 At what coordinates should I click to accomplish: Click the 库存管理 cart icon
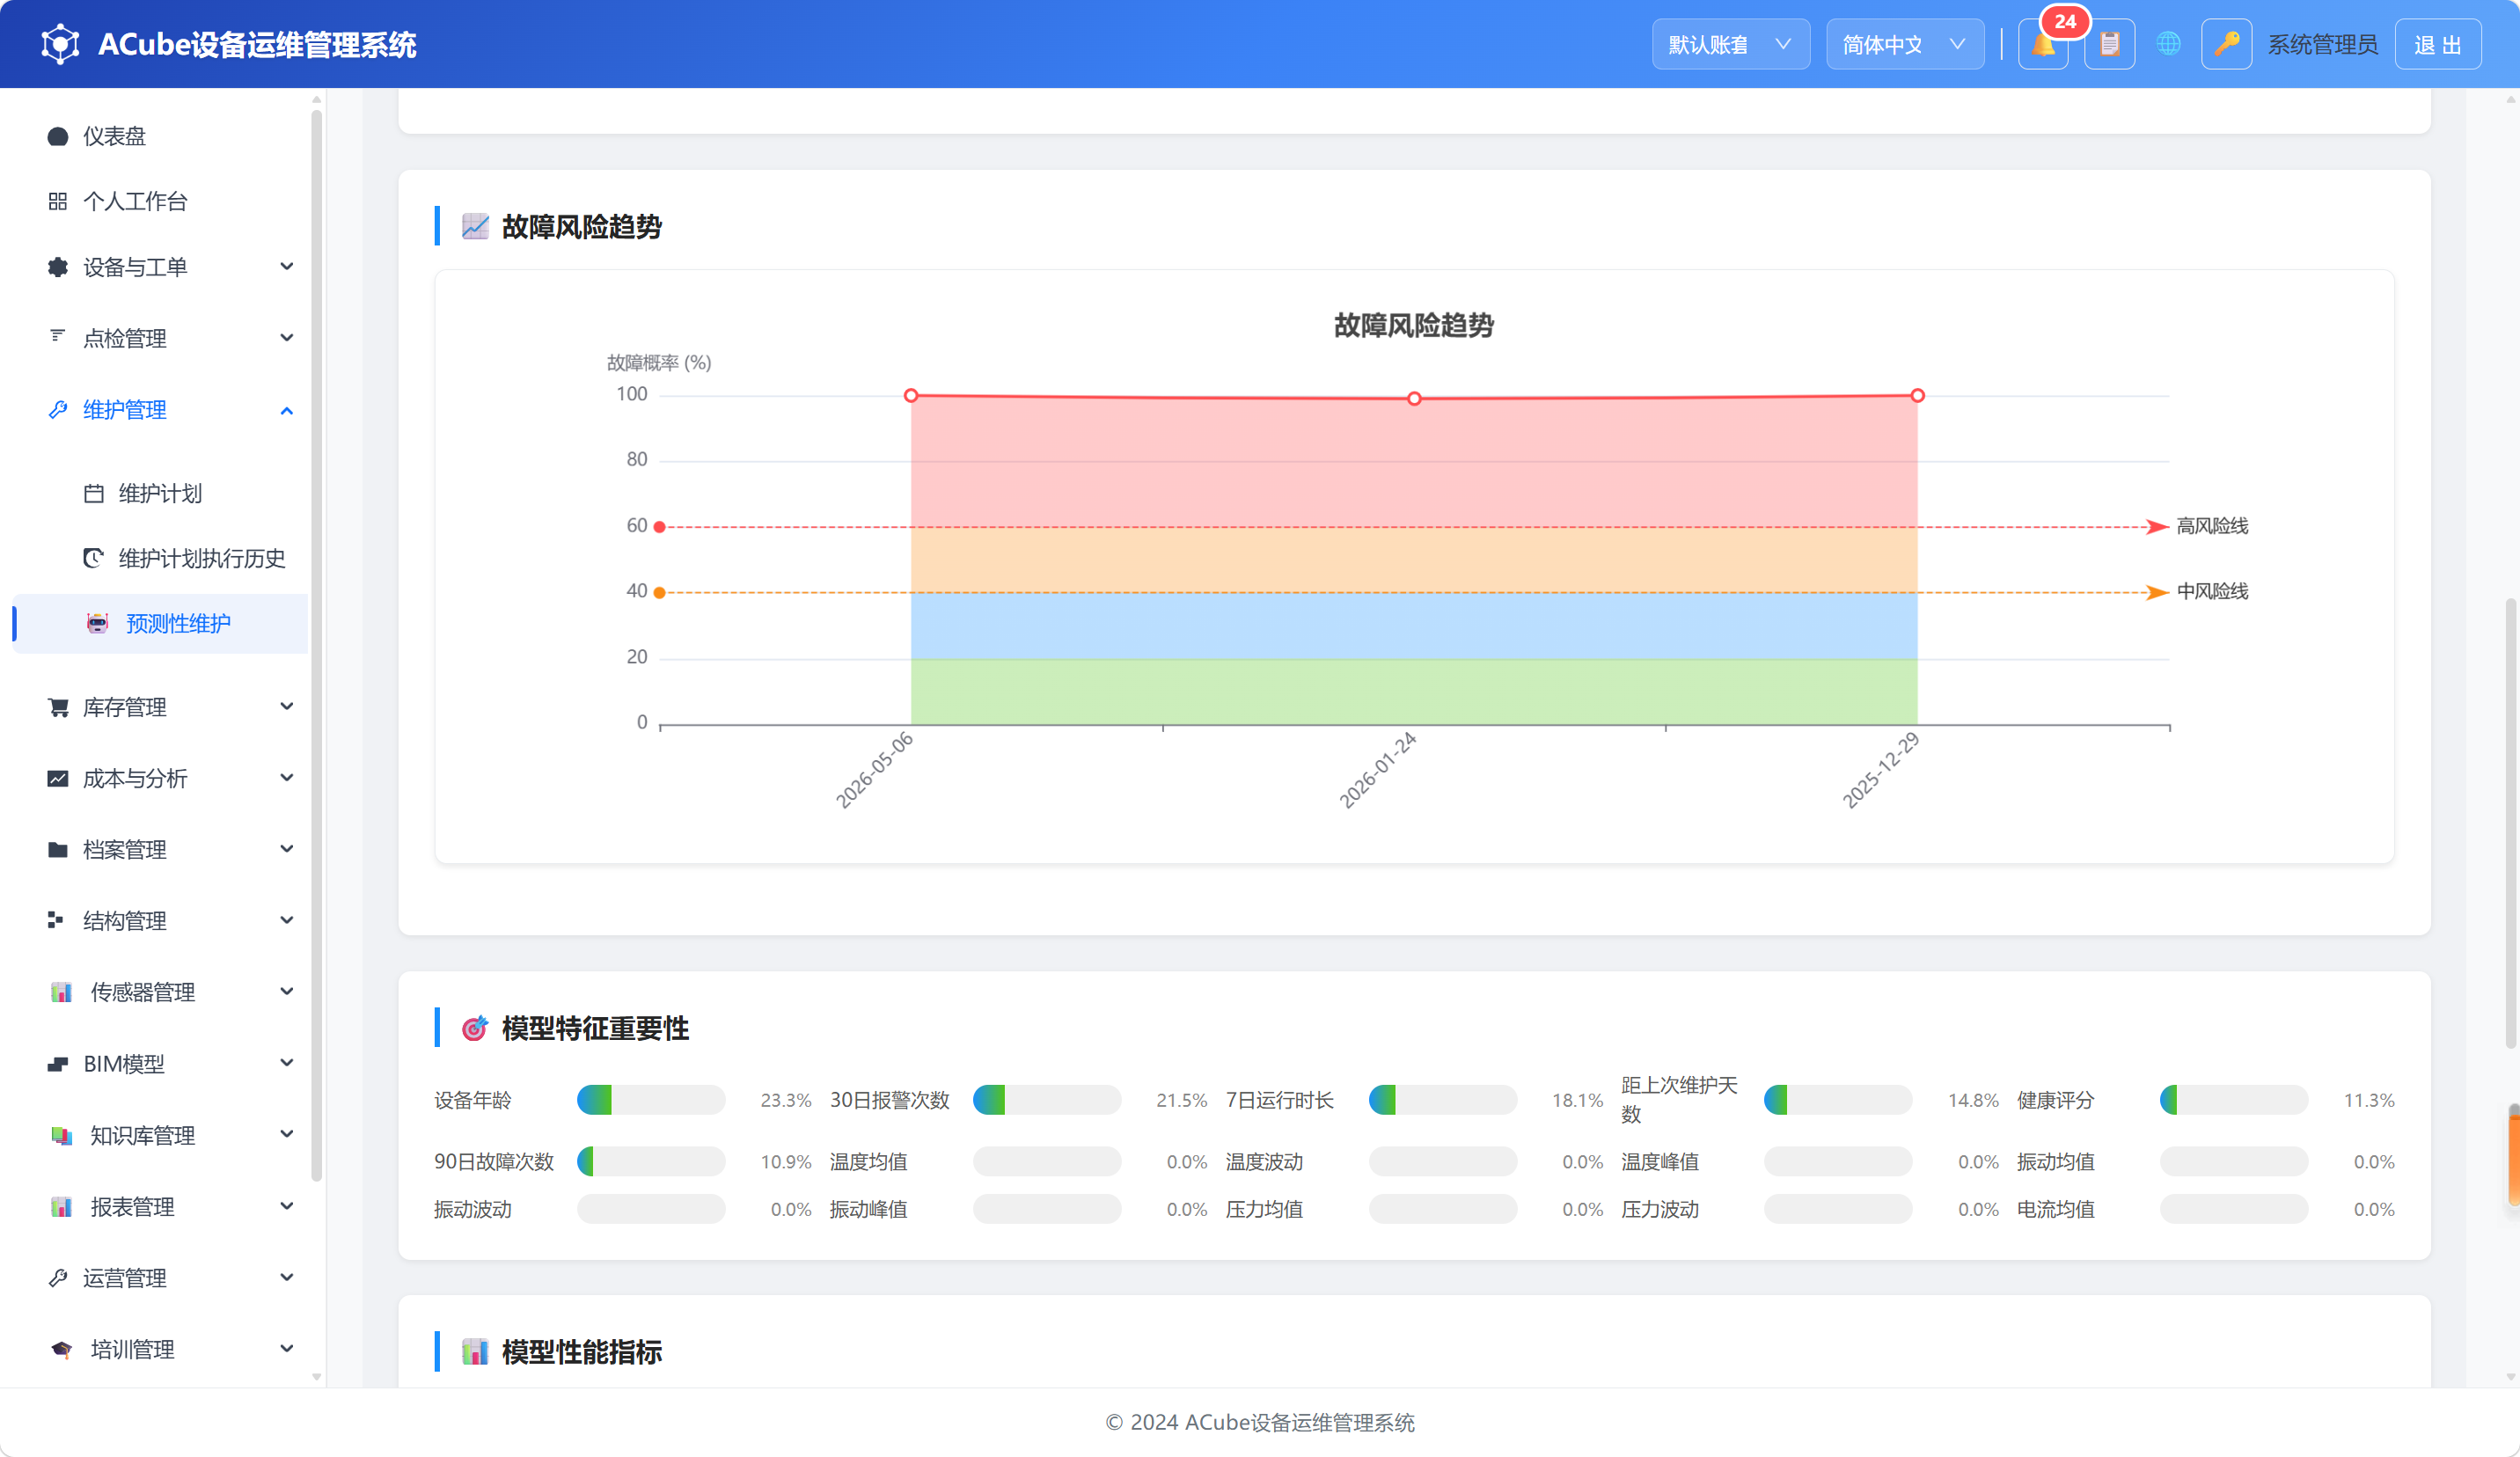coord(58,707)
